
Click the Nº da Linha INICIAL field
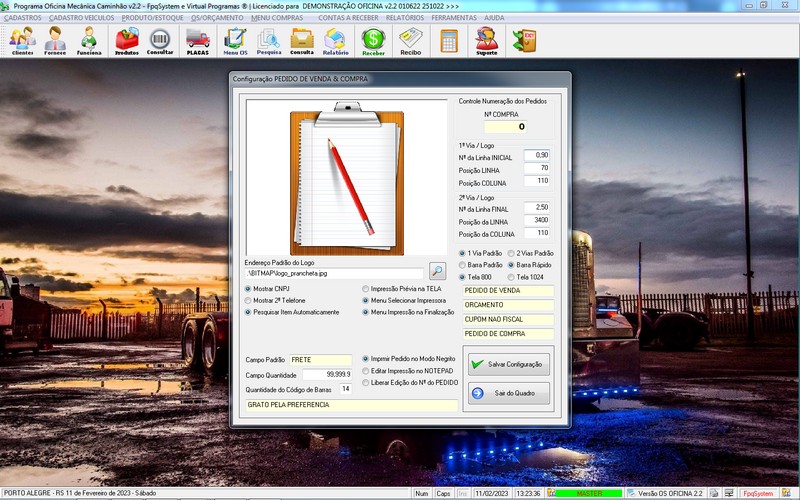pos(537,156)
